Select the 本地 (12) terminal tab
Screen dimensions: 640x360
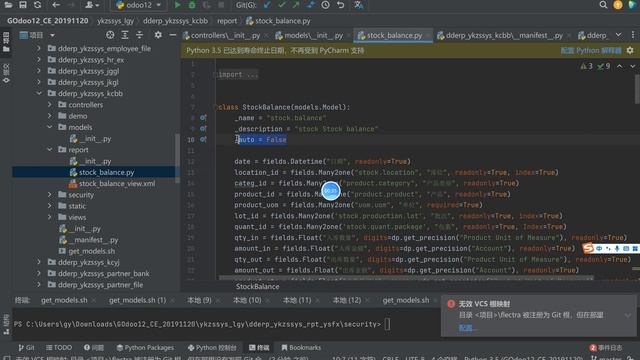pyautogui.click(x=347, y=300)
